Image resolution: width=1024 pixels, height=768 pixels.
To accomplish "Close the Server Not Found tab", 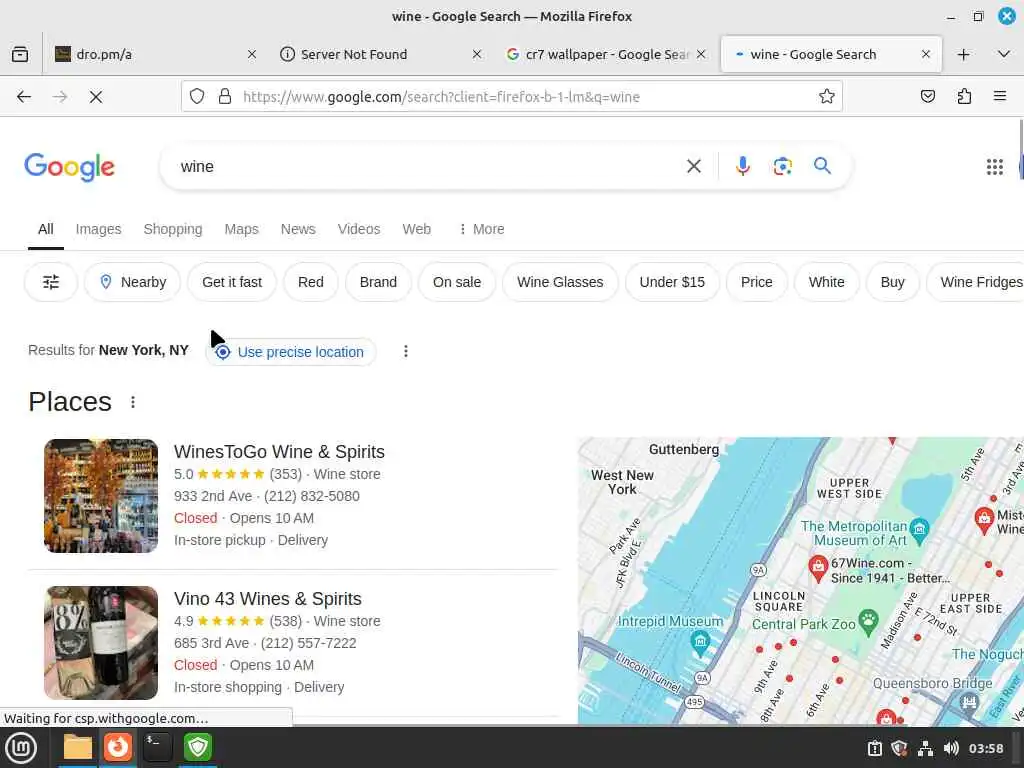I will [x=477, y=54].
